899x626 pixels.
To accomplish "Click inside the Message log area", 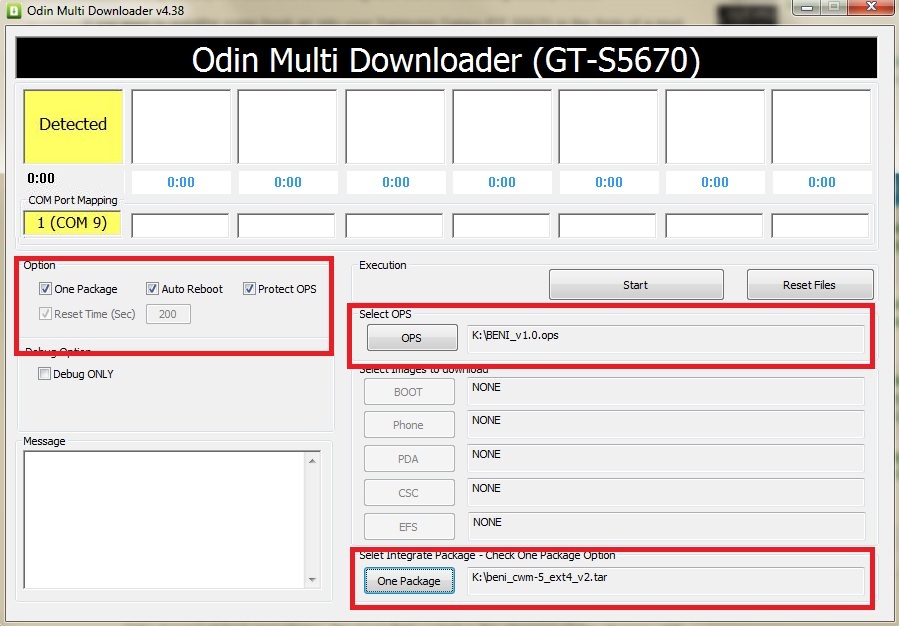I will coord(165,518).
